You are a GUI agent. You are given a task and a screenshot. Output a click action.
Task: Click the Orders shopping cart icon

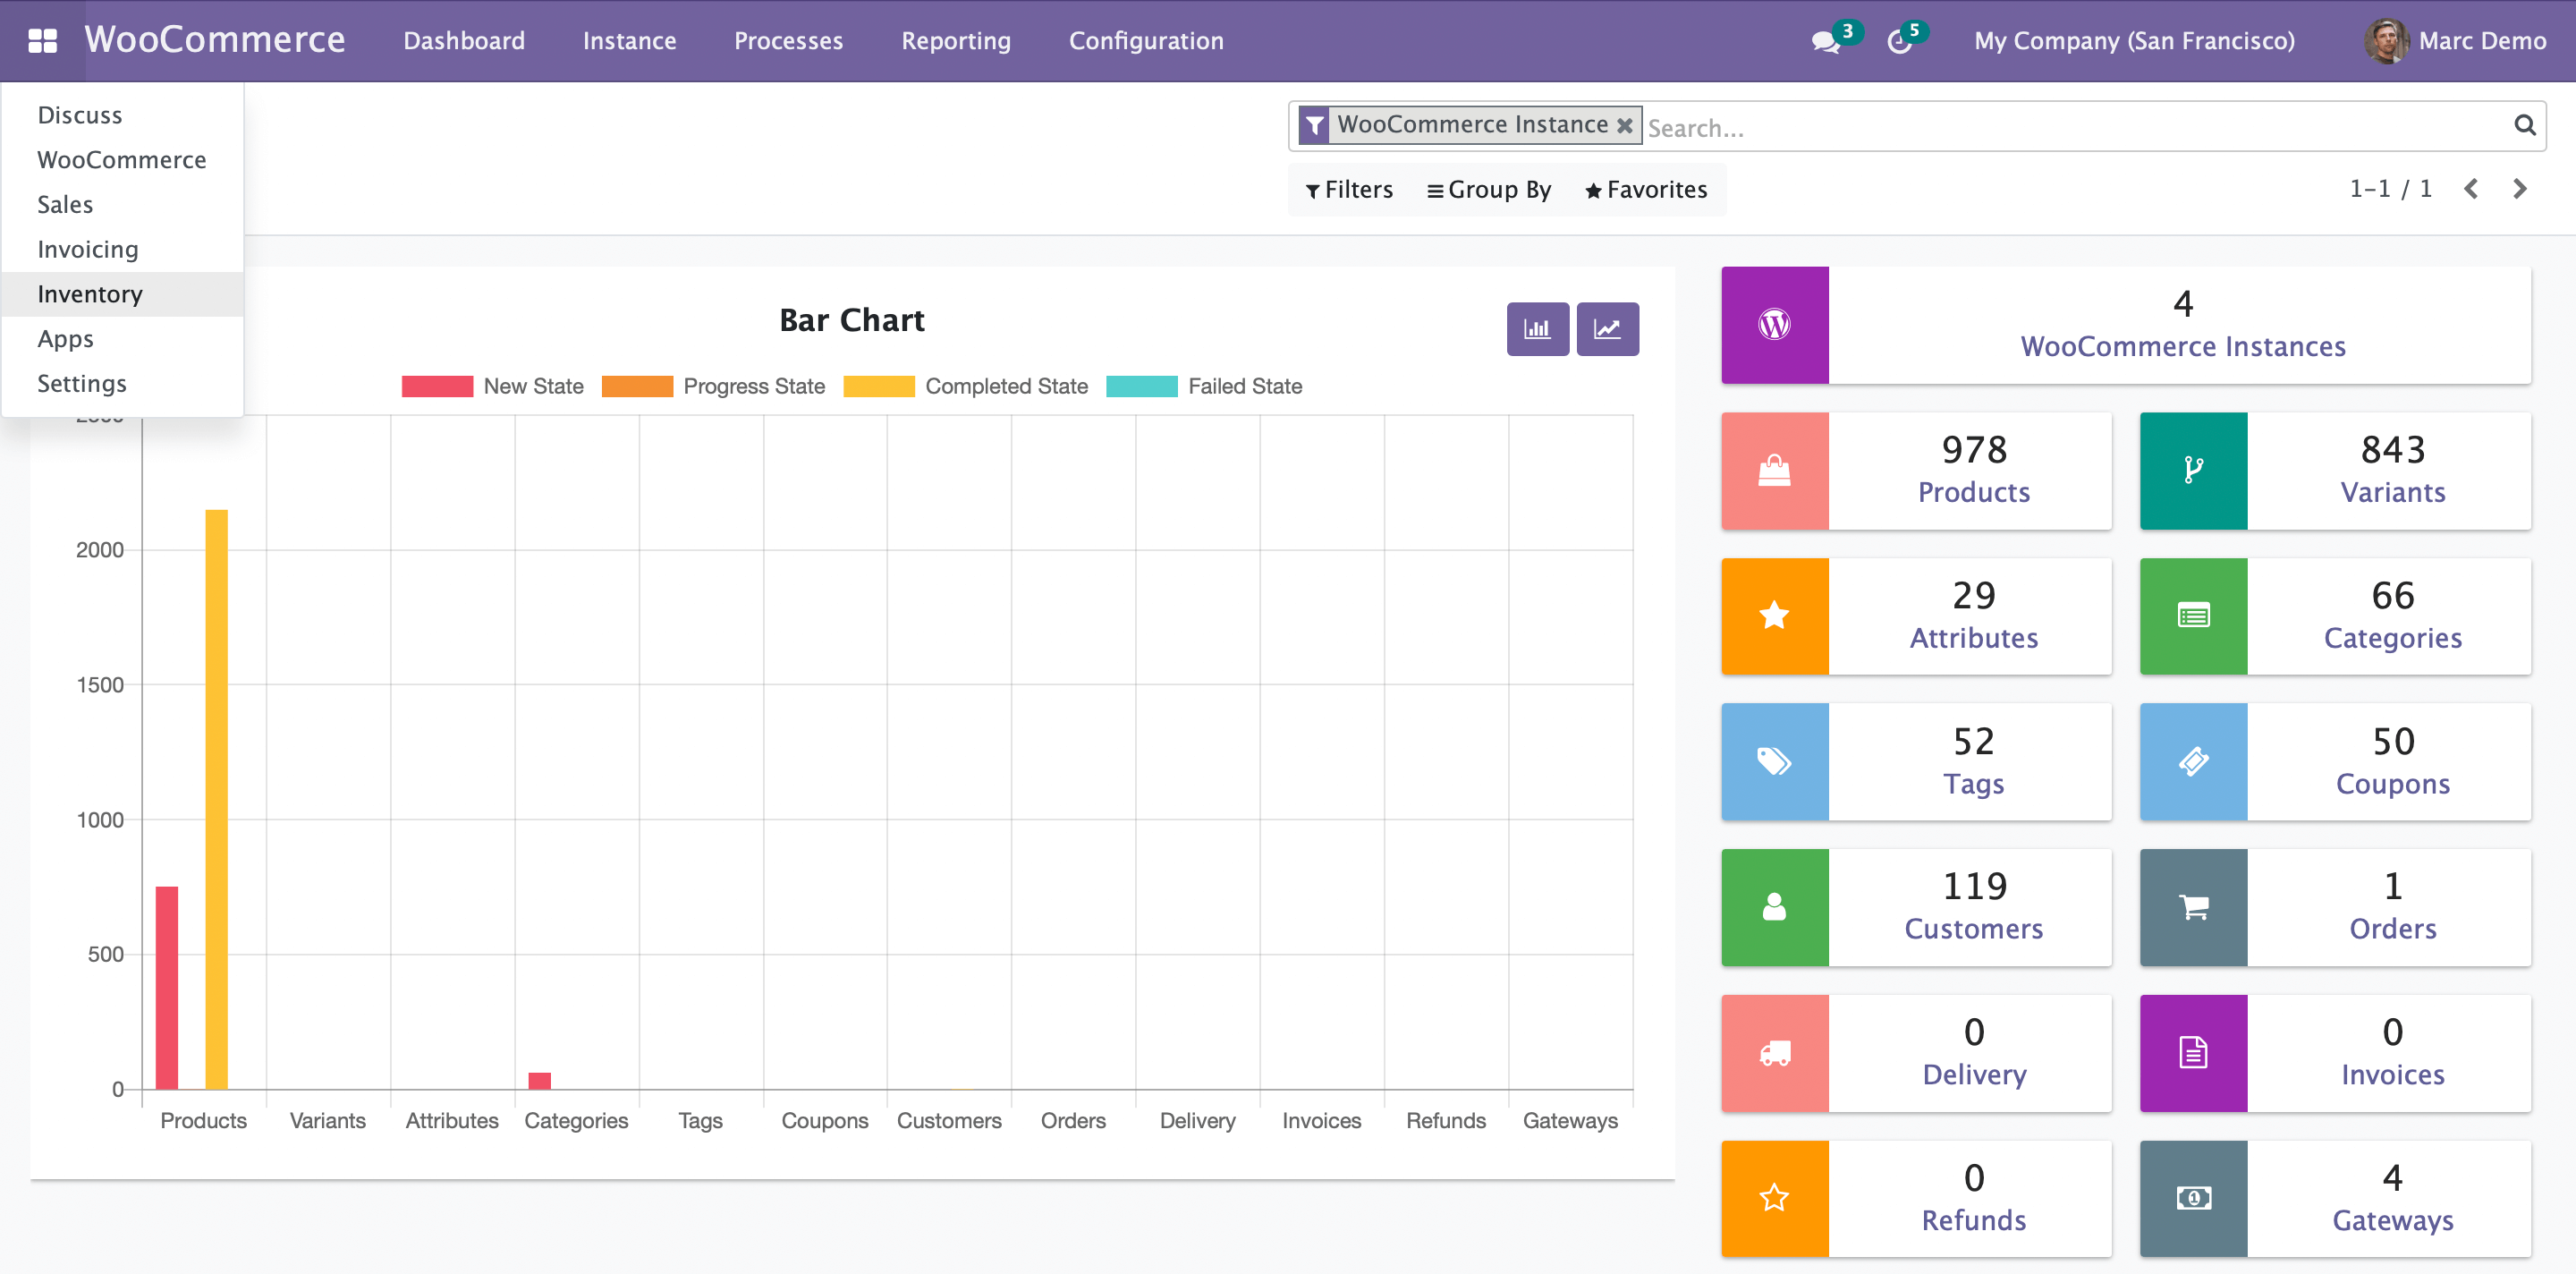coord(2193,908)
